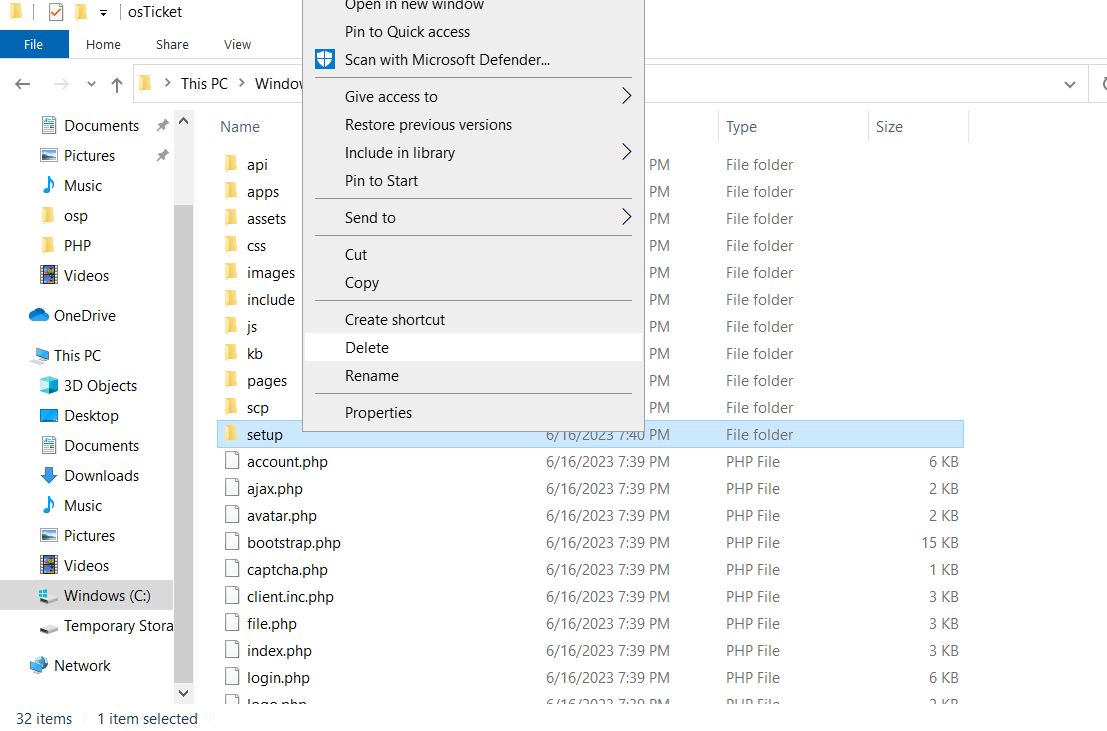Select the scp folder

[x=258, y=408]
